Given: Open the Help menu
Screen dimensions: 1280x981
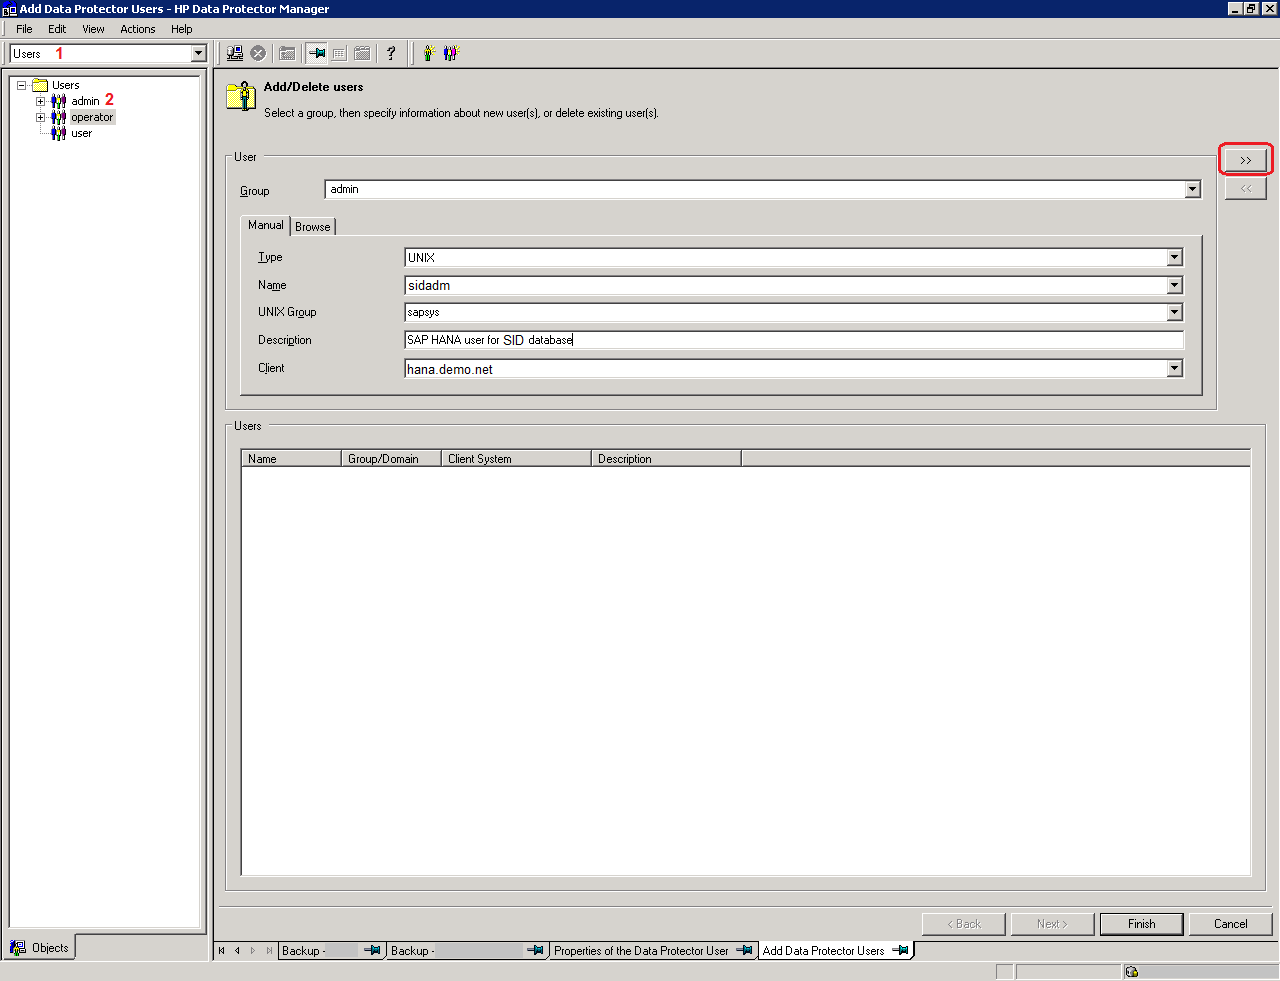Looking at the screenshot, I should pyautogui.click(x=181, y=29).
